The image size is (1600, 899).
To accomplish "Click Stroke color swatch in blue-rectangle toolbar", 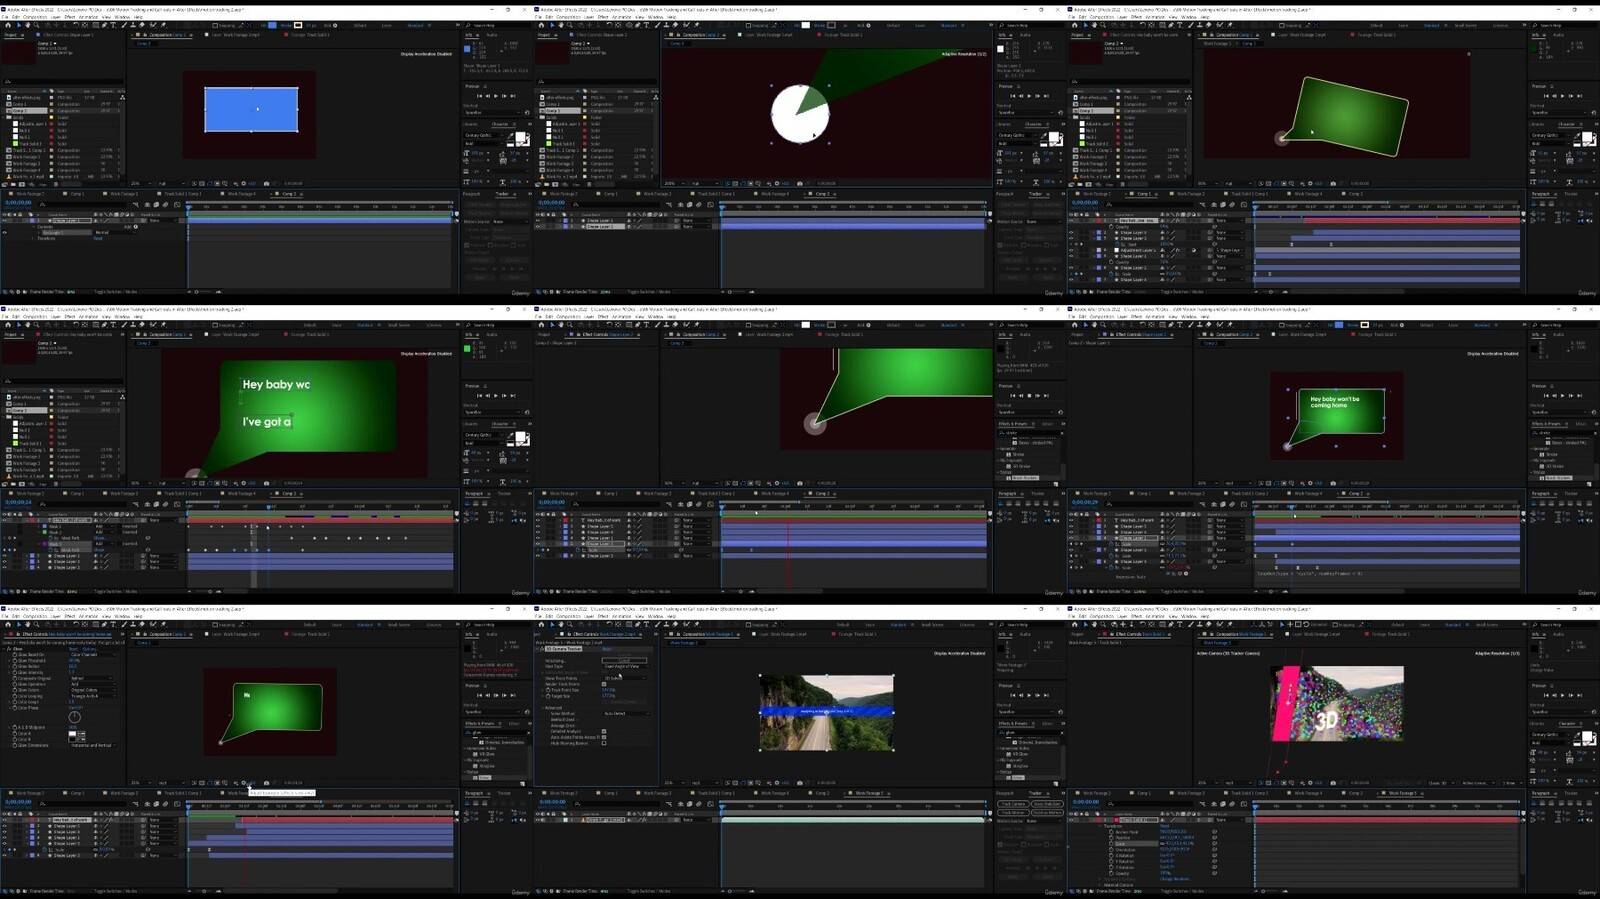I will coord(297,25).
